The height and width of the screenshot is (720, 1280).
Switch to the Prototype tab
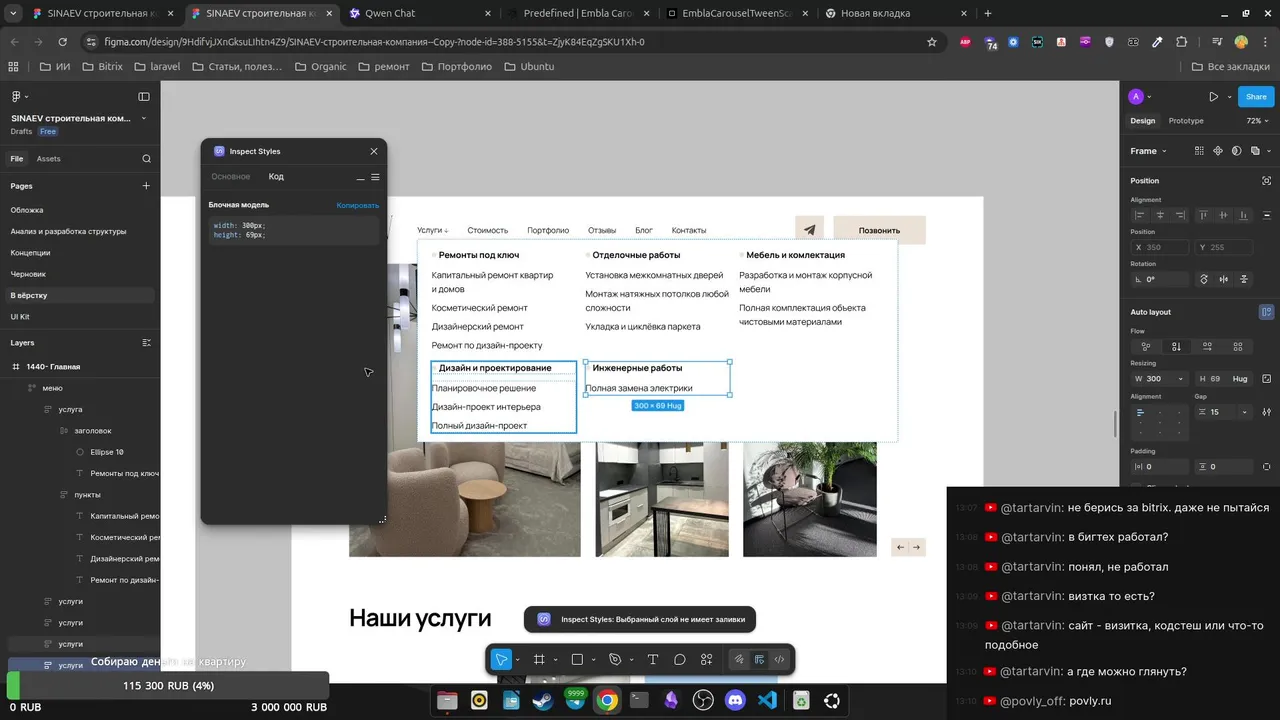pyautogui.click(x=1186, y=121)
